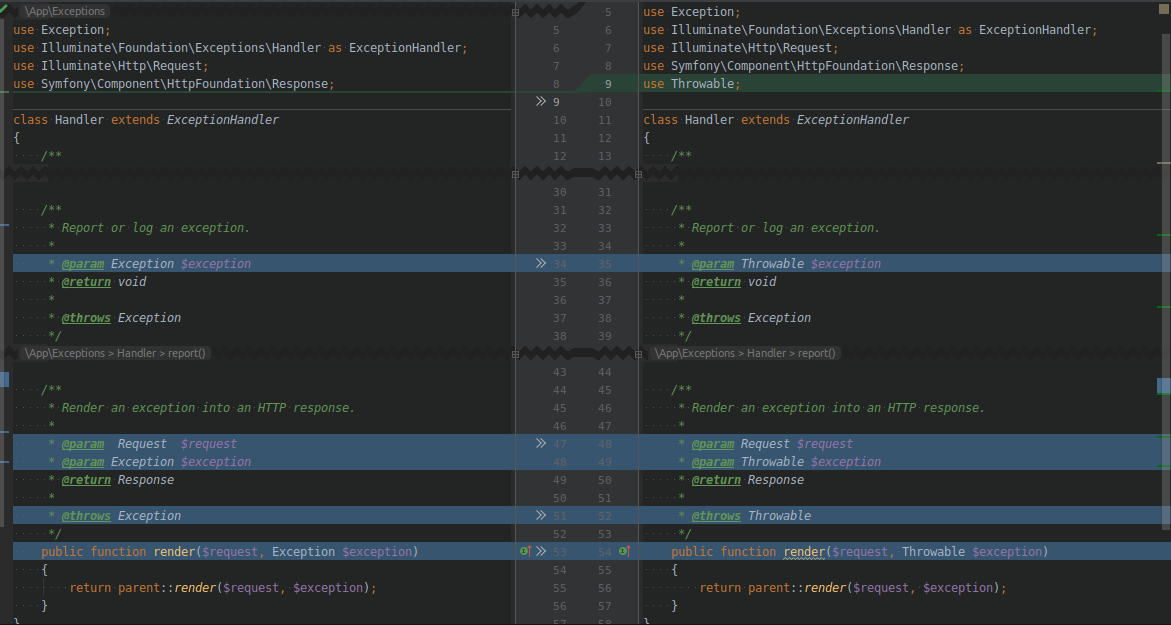Expand collapsed fragment above line 44 on right

[639, 354]
